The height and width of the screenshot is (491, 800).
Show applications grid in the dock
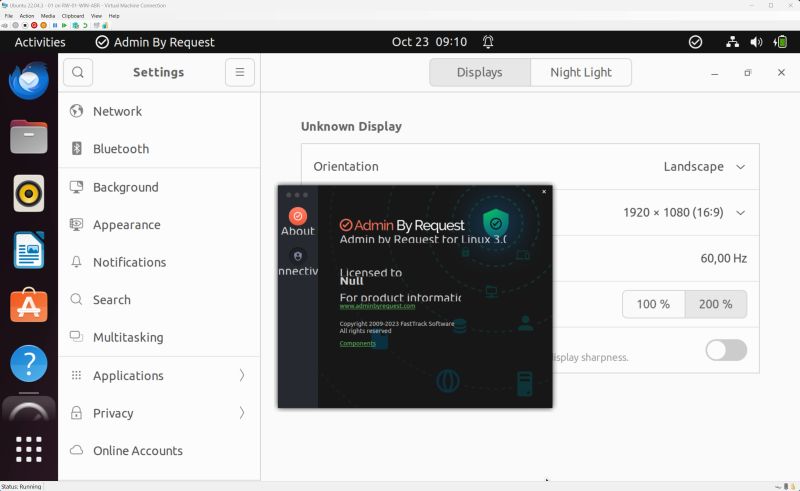pos(29,449)
